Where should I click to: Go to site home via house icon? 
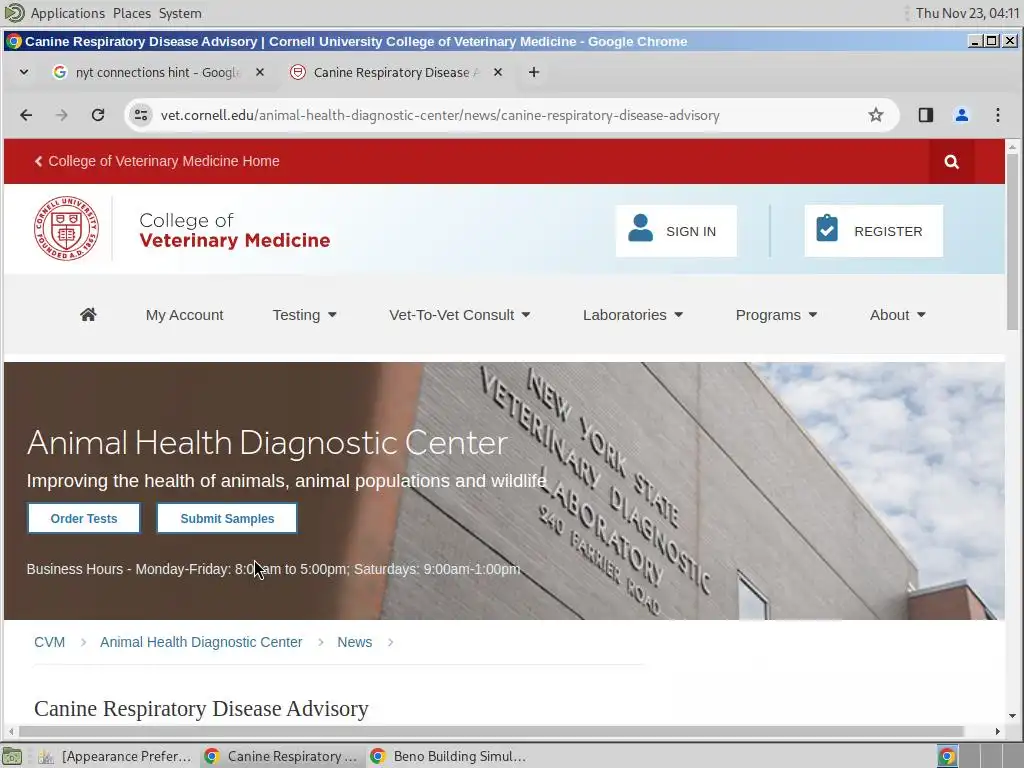pyautogui.click(x=88, y=315)
